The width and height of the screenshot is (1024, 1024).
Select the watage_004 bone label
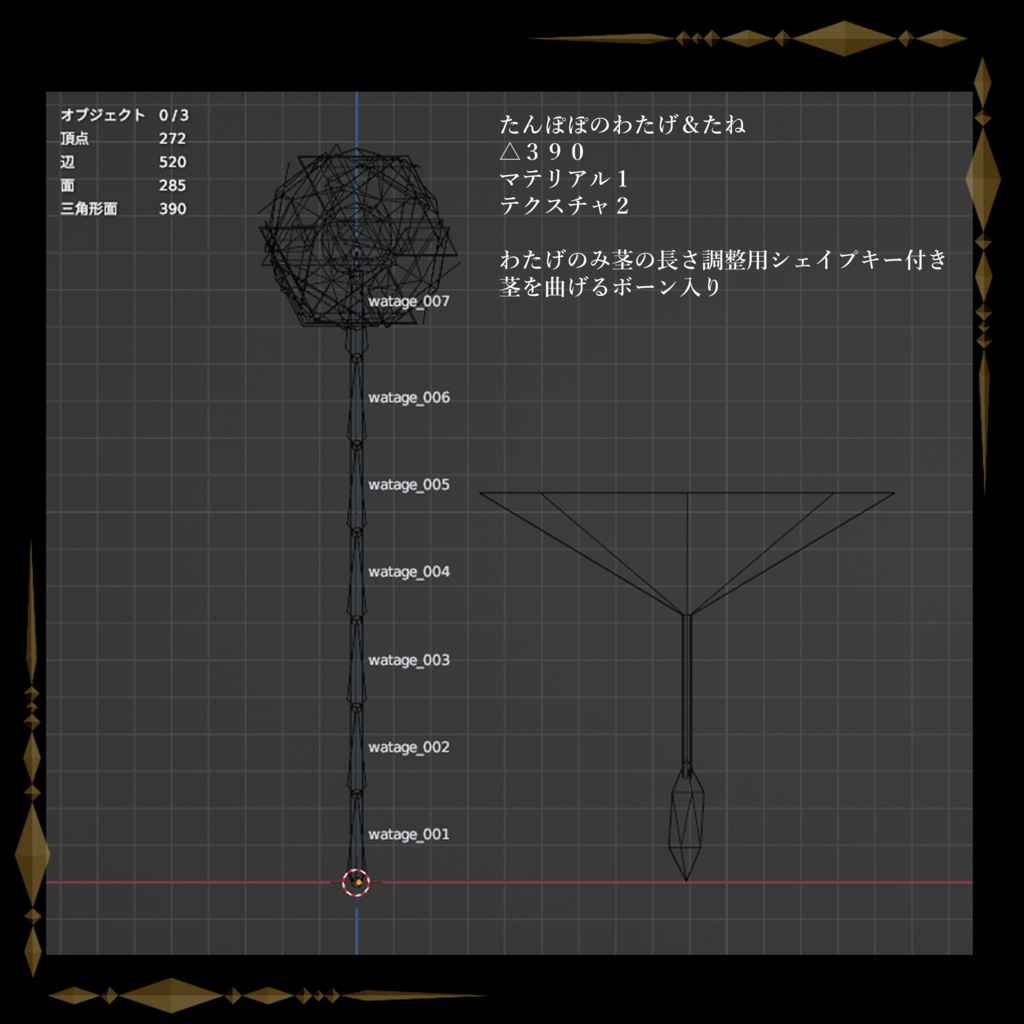pyautogui.click(x=409, y=572)
